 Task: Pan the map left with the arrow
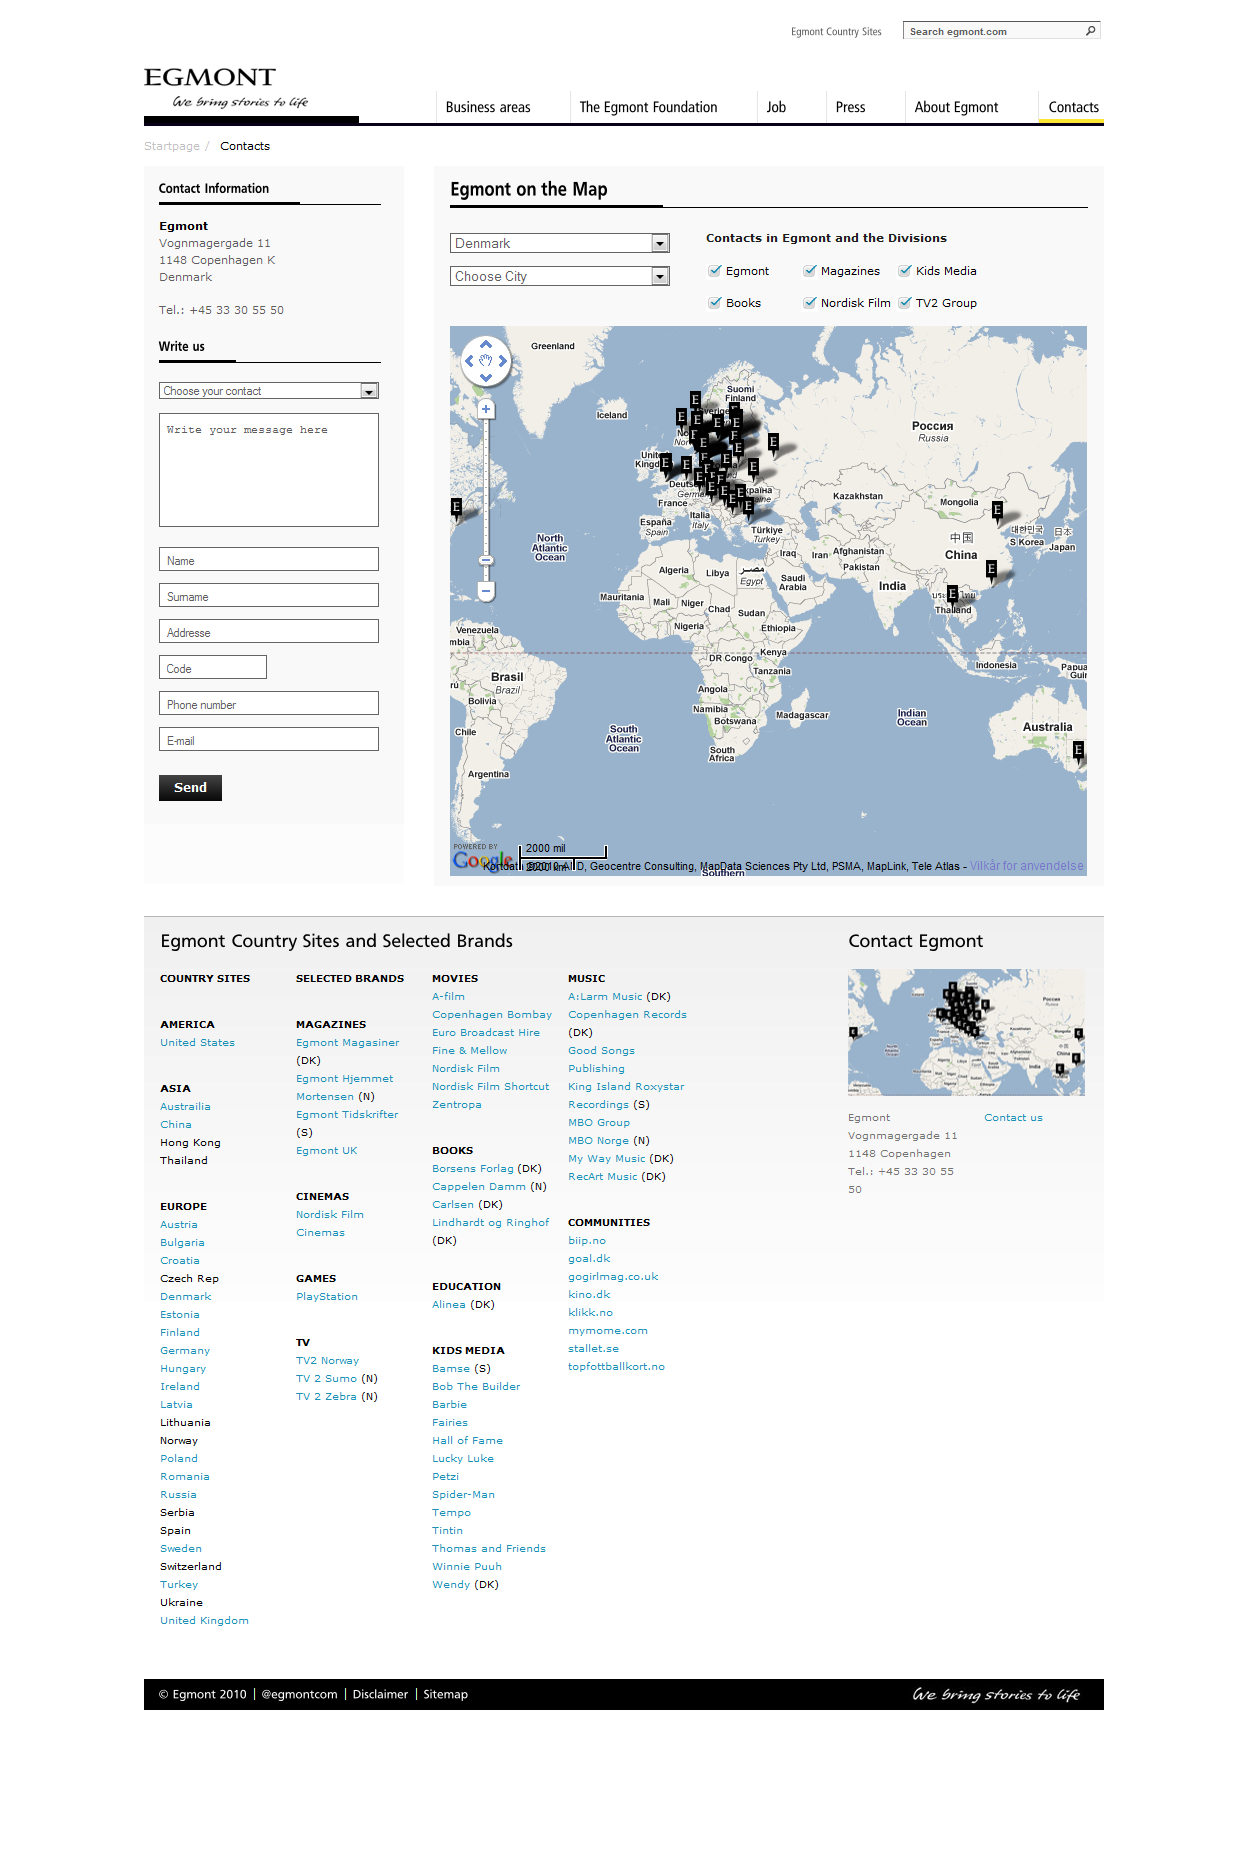pyautogui.click(x=470, y=361)
